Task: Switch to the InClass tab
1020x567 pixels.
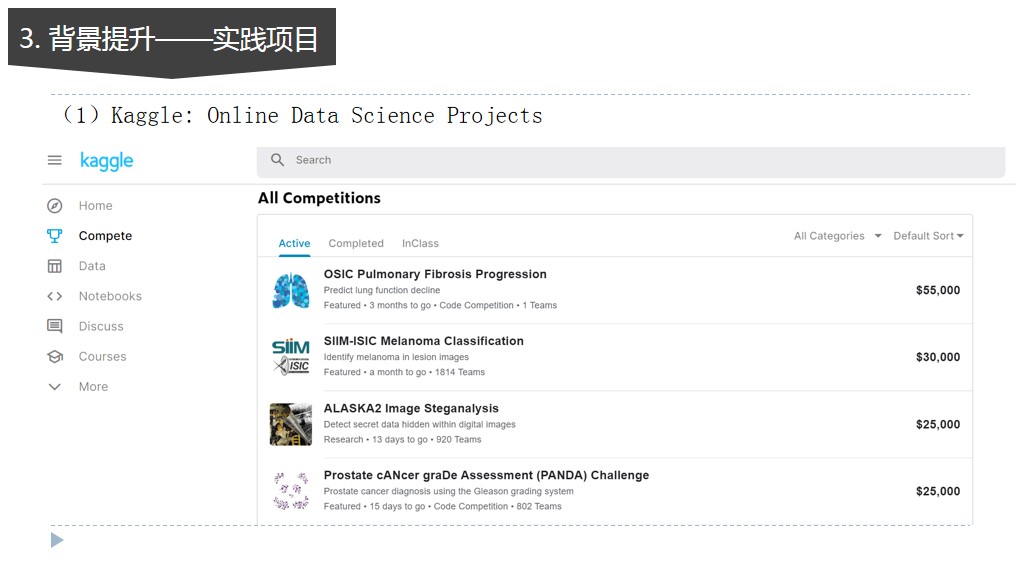Action: [x=420, y=243]
